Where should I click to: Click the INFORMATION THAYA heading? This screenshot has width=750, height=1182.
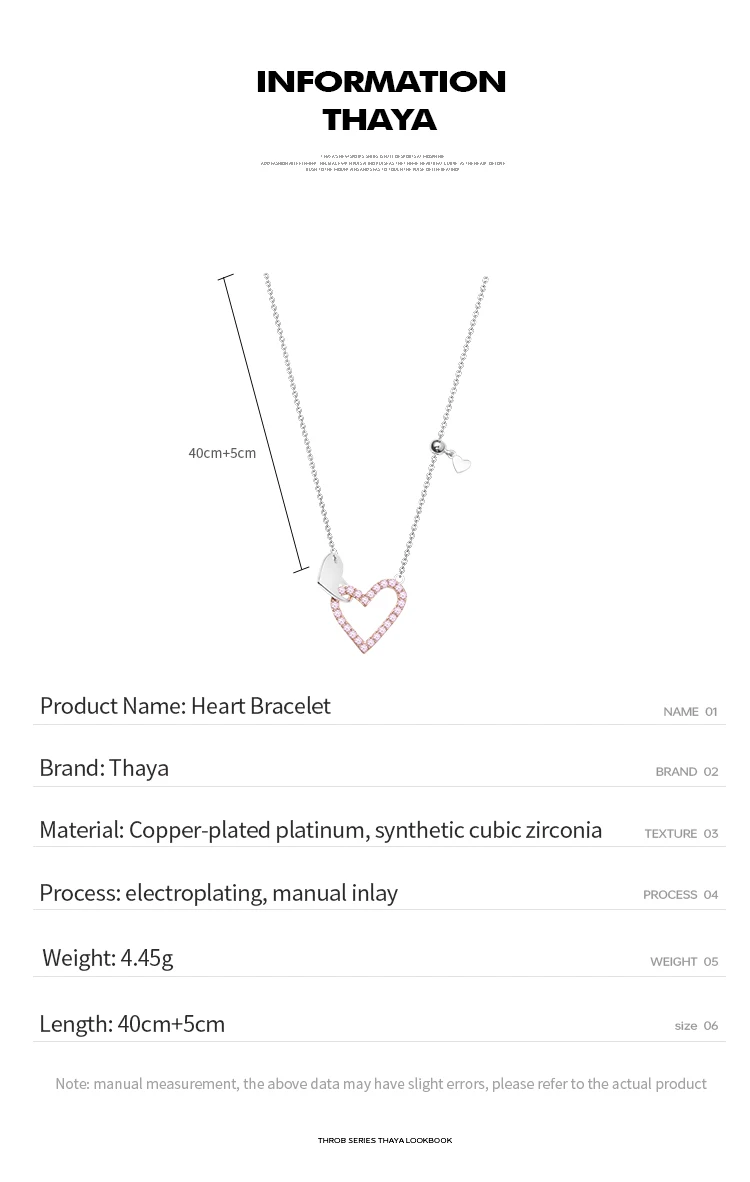click(381, 100)
